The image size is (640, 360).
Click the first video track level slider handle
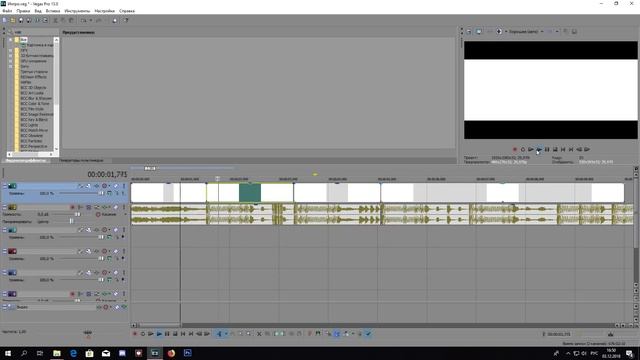(101, 193)
